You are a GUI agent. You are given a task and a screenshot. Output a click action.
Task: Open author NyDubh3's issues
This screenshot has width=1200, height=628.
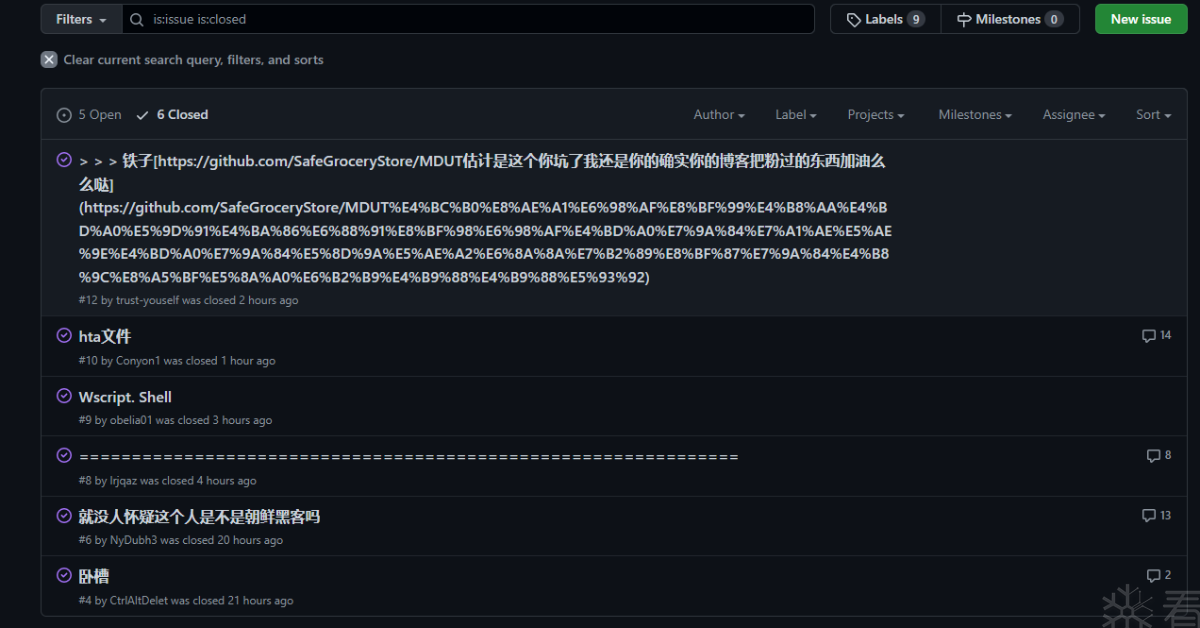click(134, 540)
